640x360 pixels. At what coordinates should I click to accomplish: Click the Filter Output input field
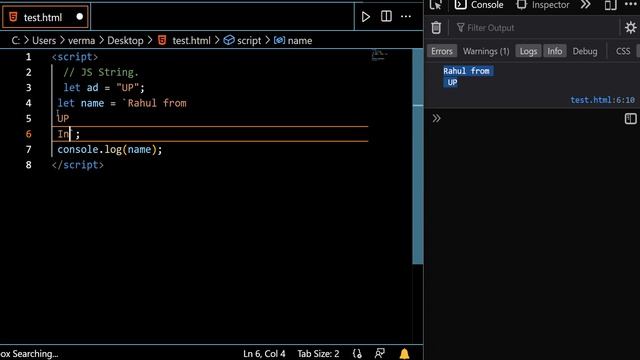[535, 28]
